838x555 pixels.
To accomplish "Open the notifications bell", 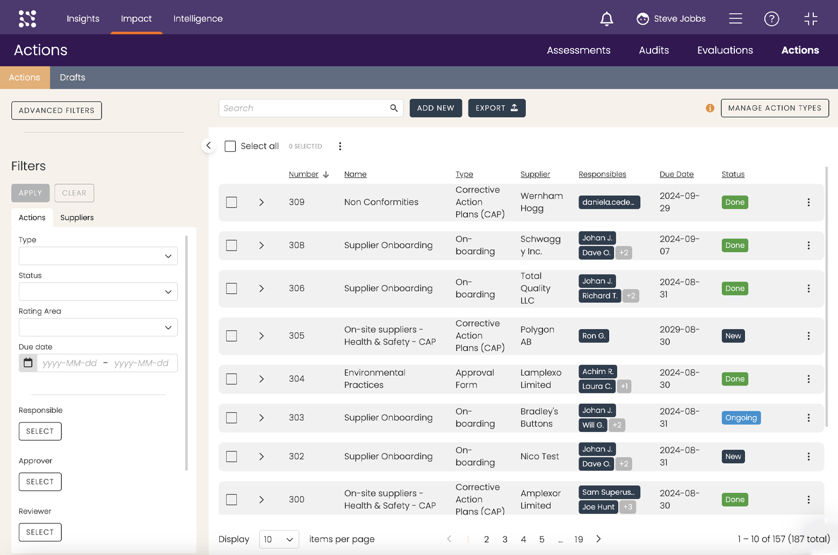I will click(606, 19).
